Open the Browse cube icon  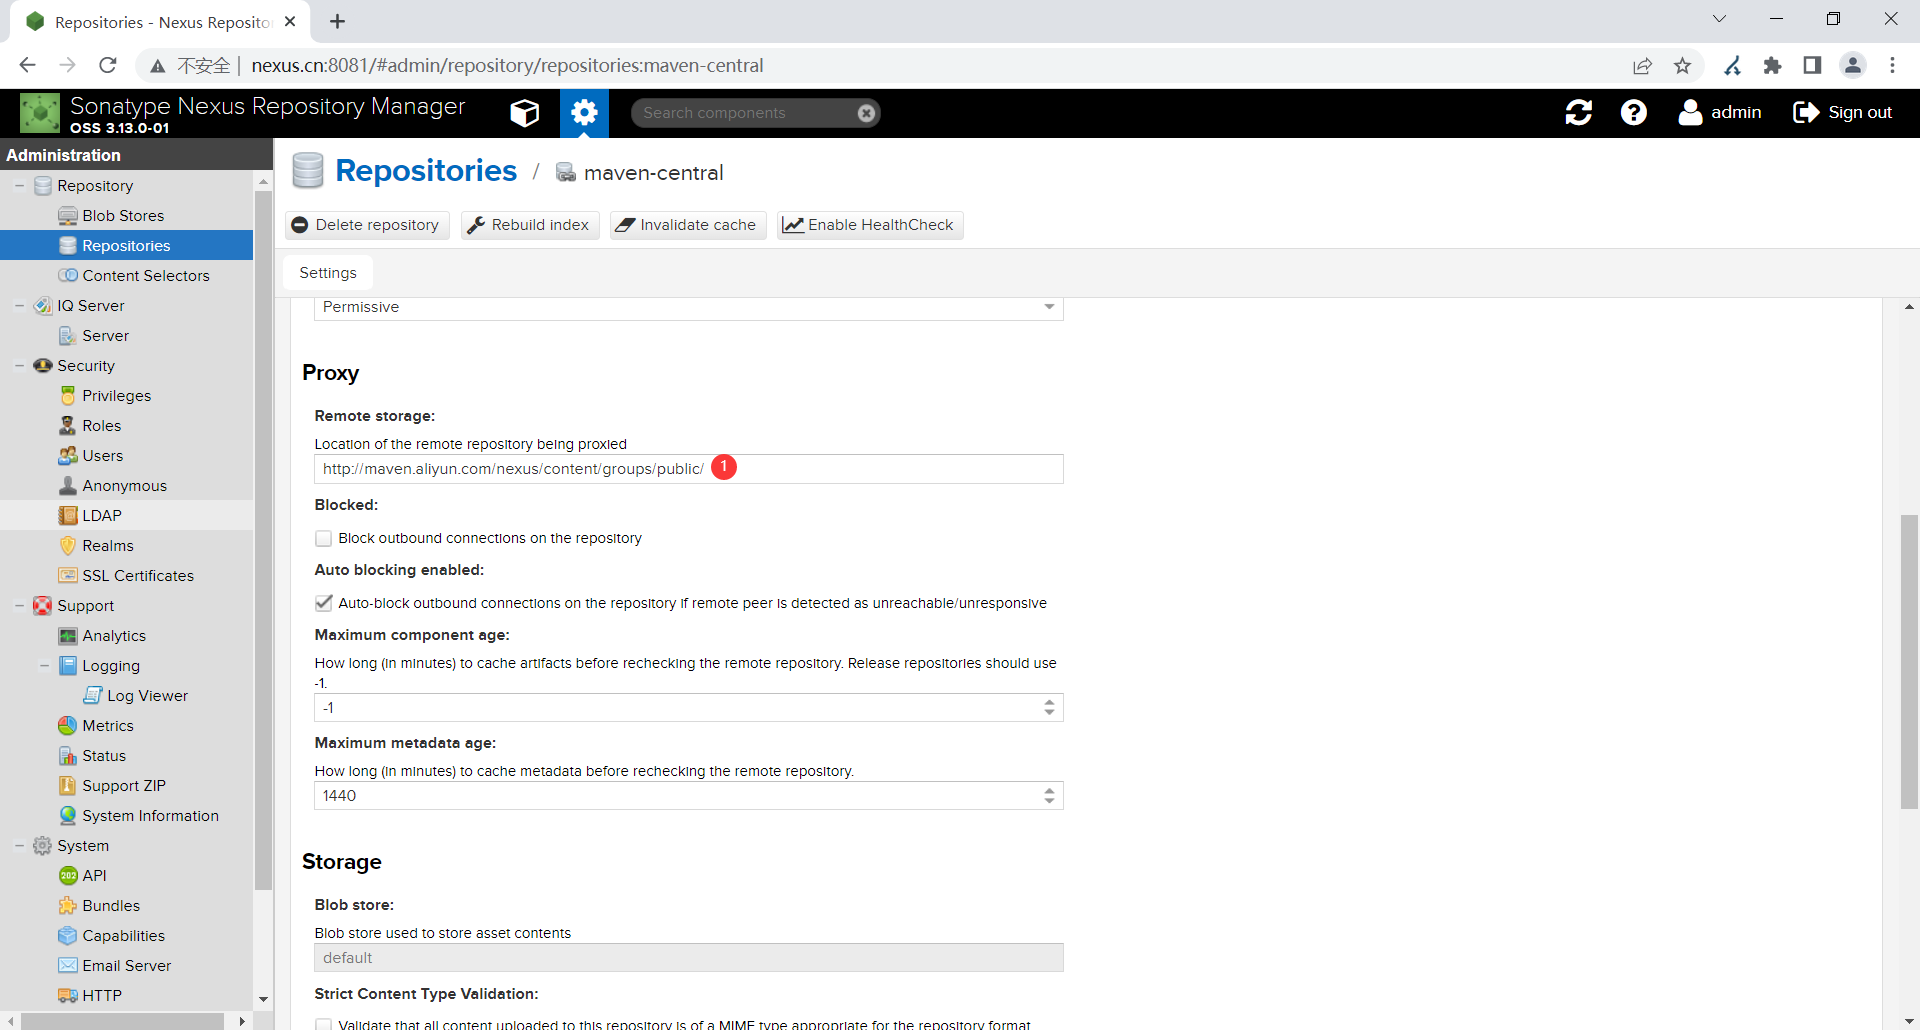pyautogui.click(x=524, y=113)
